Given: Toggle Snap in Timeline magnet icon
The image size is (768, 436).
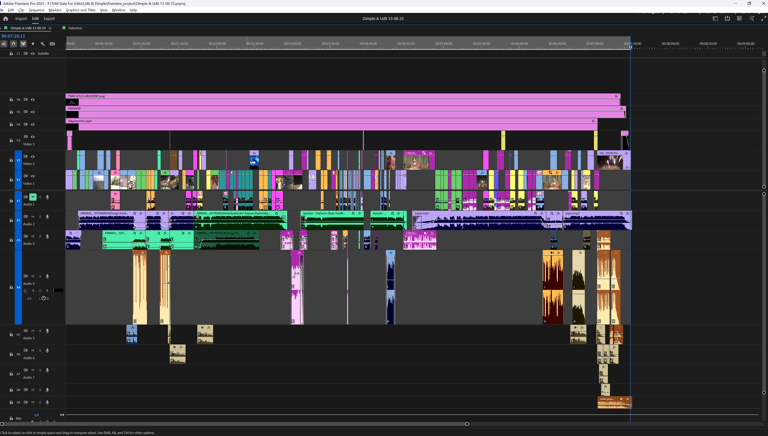Looking at the screenshot, I should [x=14, y=44].
